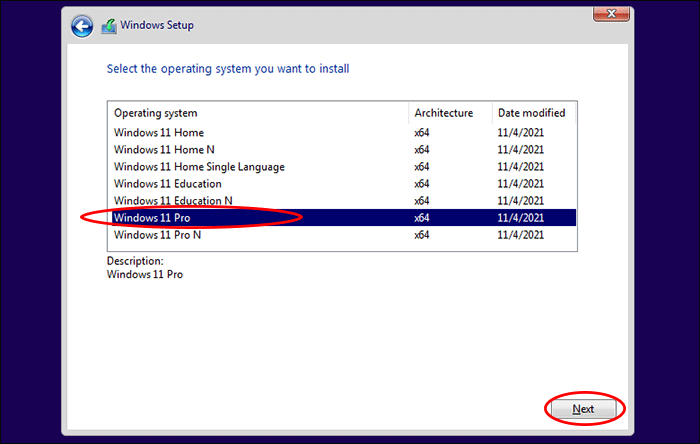The width and height of the screenshot is (700, 444).
Task: Select the Windows 11 Education N row
Action: tap(173, 201)
